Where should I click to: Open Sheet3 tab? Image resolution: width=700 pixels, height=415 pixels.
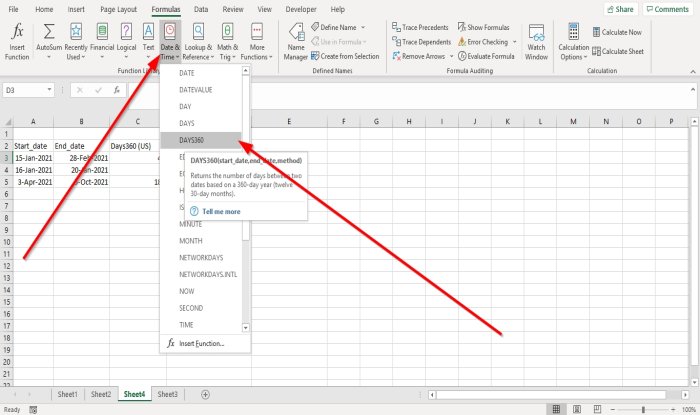(x=167, y=394)
